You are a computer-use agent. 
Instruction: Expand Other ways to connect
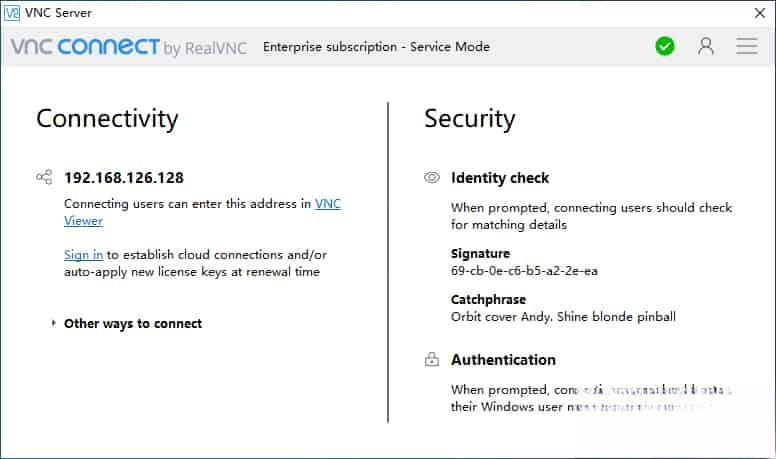pyautogui.click(x=127, y=323)
